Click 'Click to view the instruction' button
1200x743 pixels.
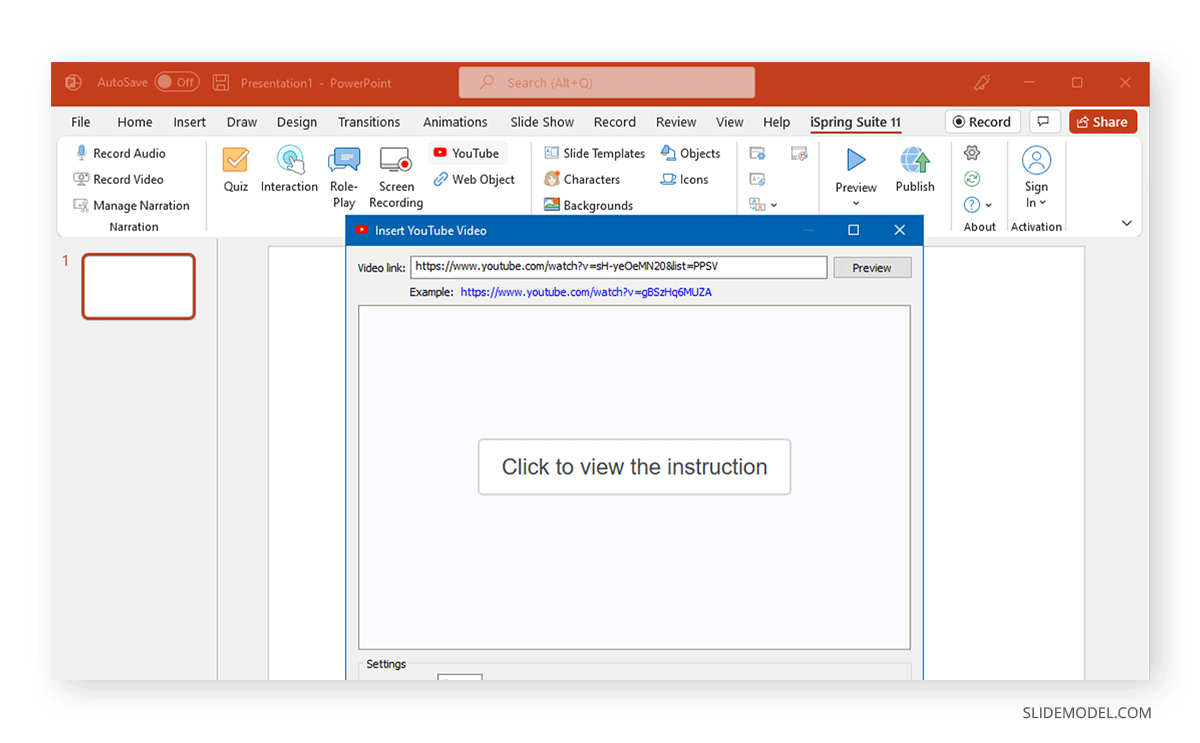(x=634, y=467)
